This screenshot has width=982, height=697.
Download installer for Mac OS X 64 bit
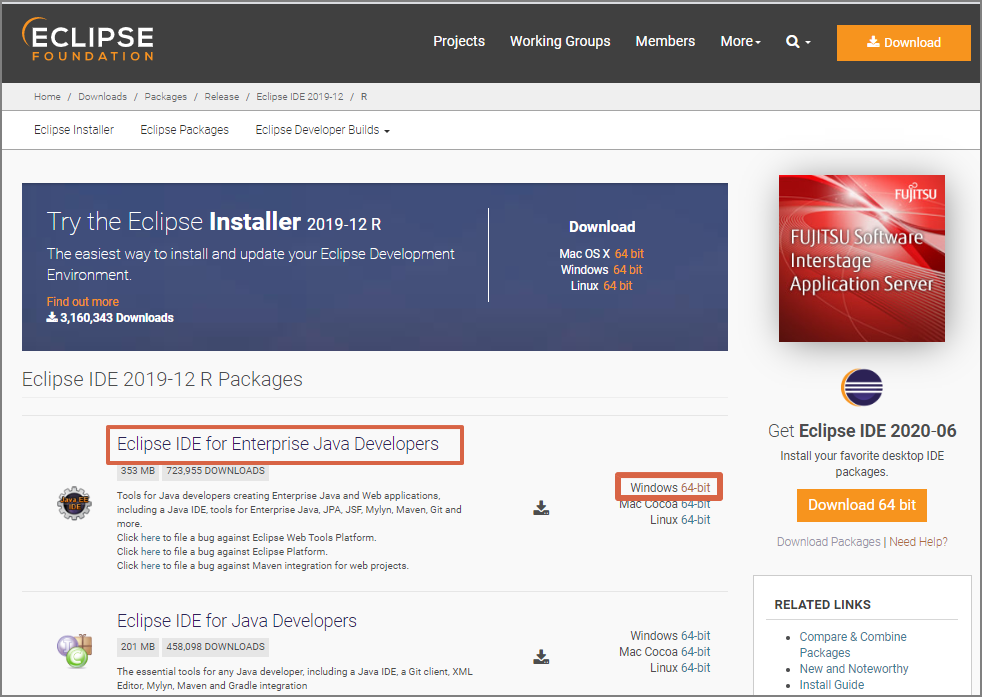click(629, 254)
